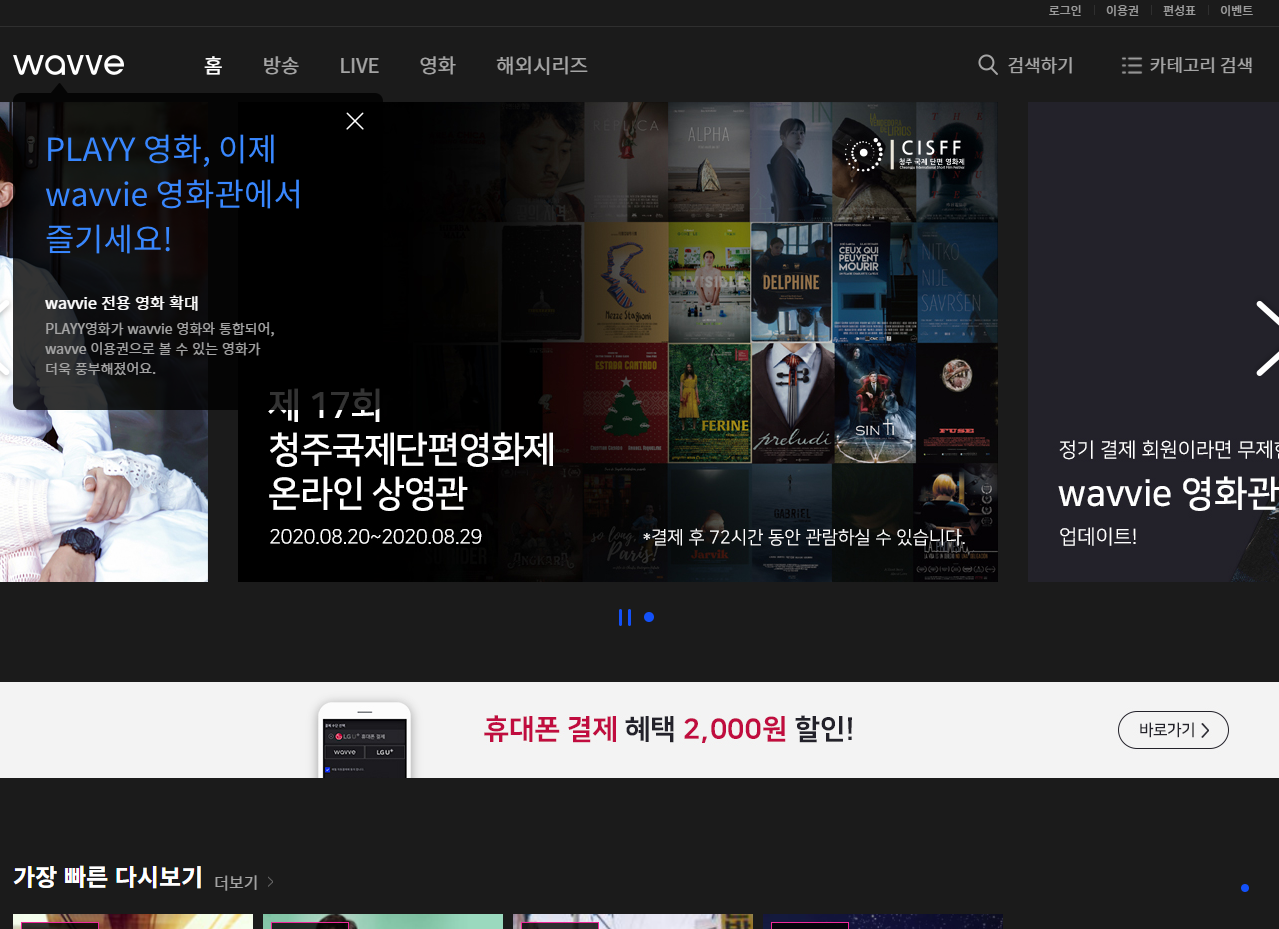
Task: Click the 가장 빠른 다시보기 heading
Action: tap(108, 878)
